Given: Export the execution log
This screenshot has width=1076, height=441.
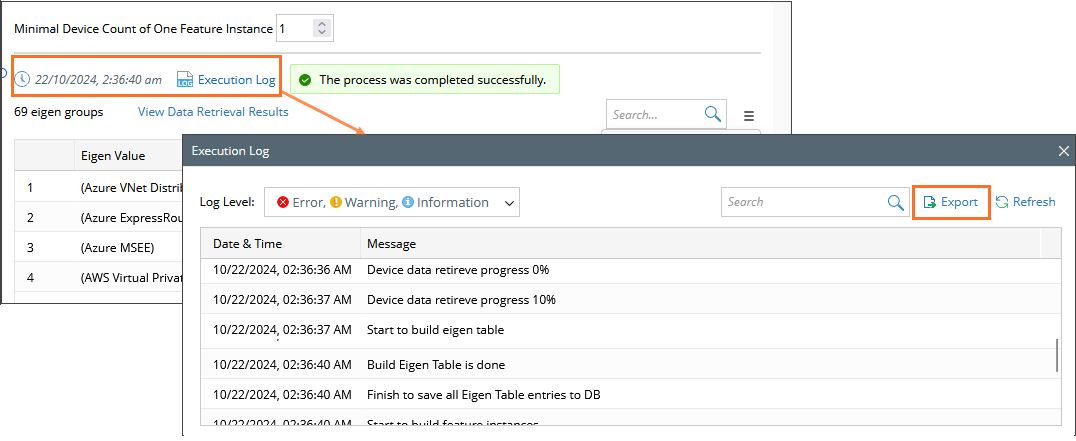Looking at the screenshot, I should [x=951, y=202].
